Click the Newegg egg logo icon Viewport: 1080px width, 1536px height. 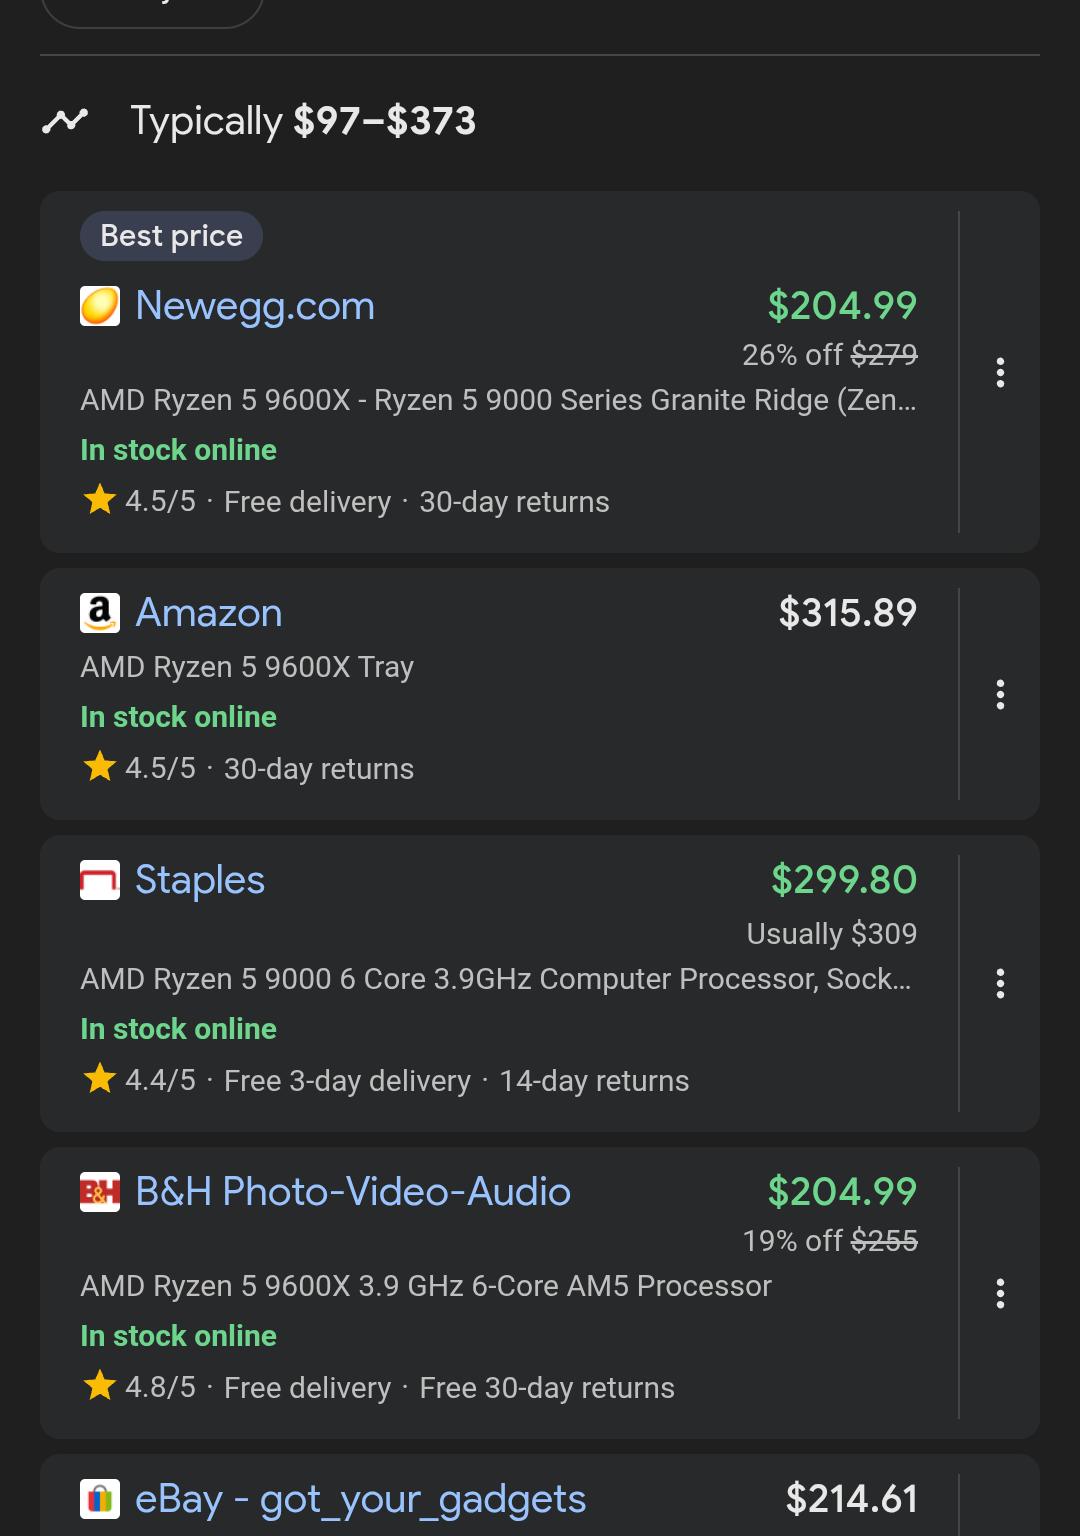tap(100, 306)
